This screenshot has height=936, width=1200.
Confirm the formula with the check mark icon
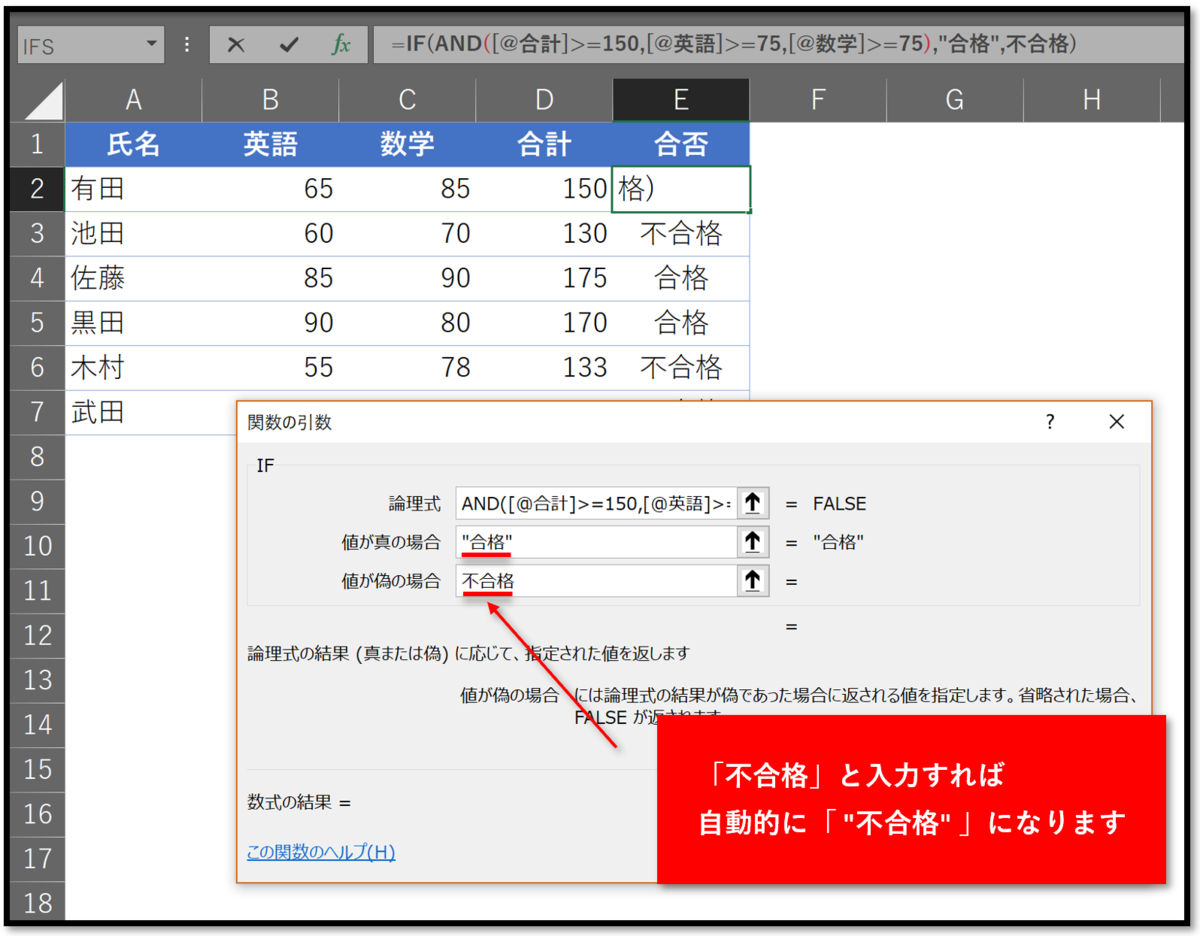pyautogui.click(x=291, y=44)
